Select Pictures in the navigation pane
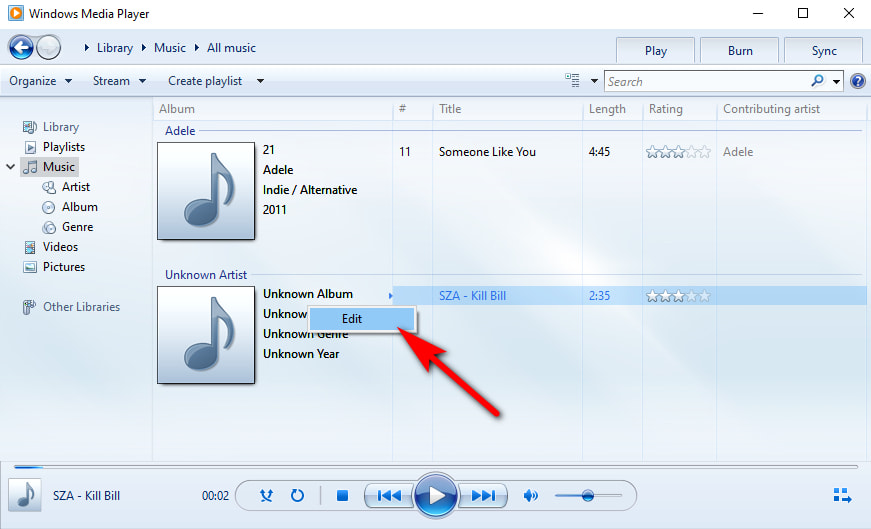The width and height of the screenshot is (871, 529). (63, 267)
